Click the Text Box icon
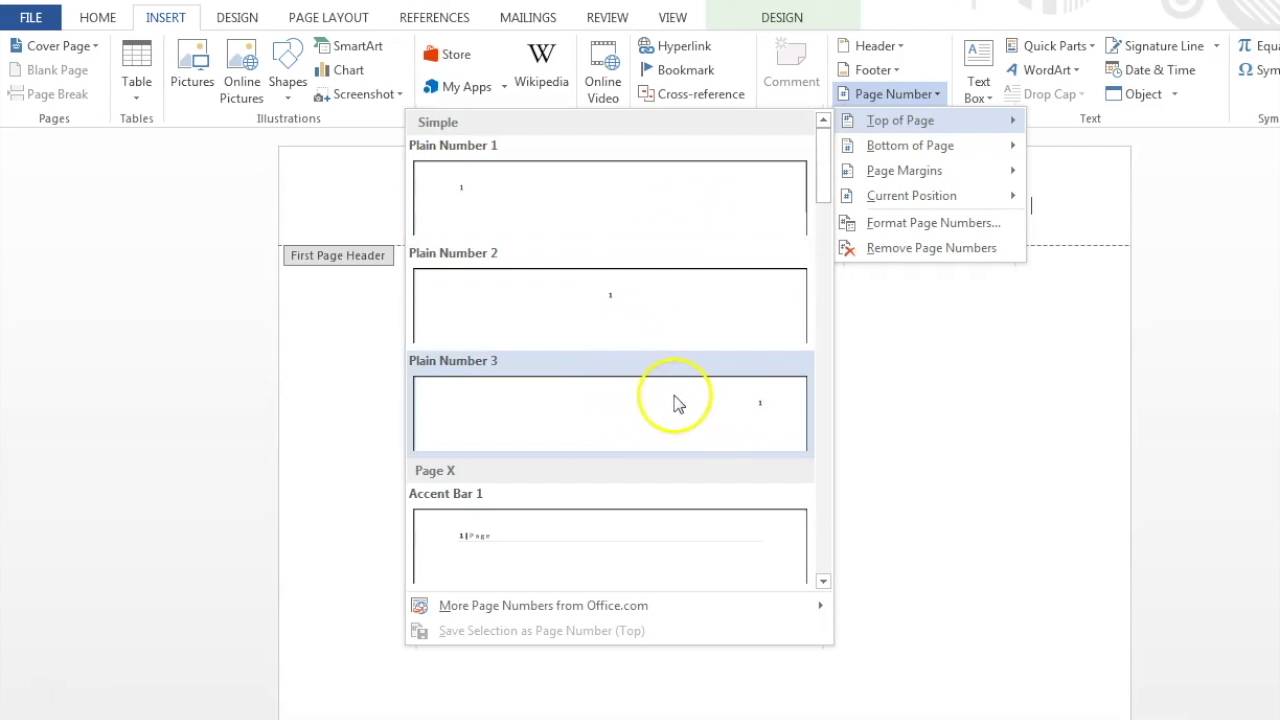1280x720 pixels. pyautogui.click(x=978, y=56)
